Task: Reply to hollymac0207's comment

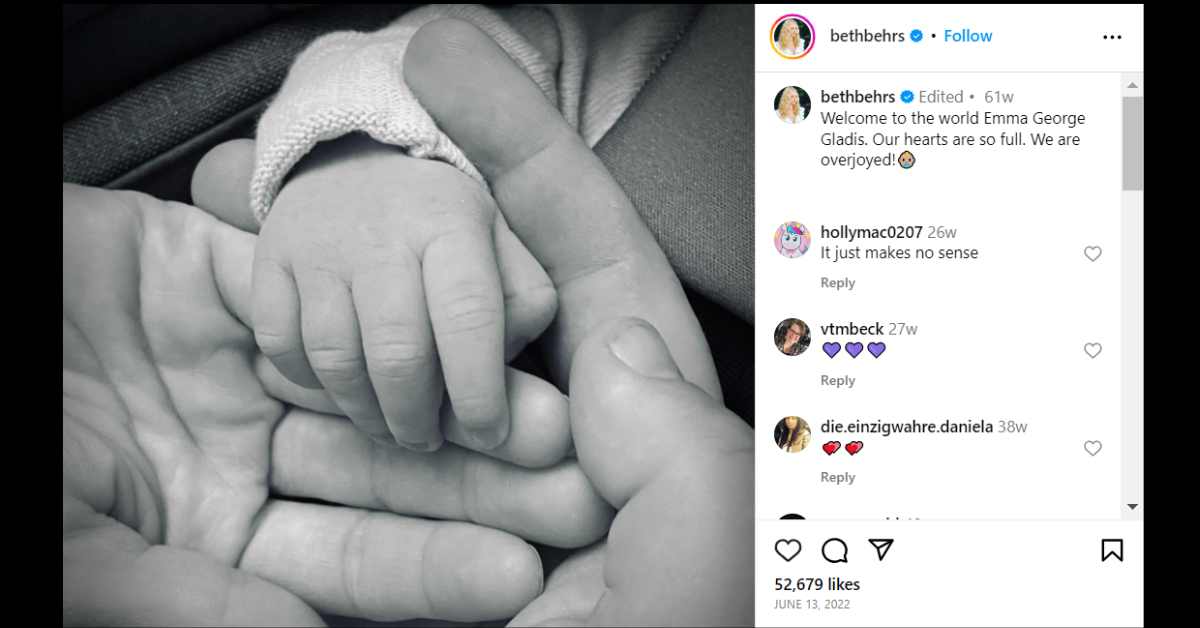Action: (x=838, y=283)
